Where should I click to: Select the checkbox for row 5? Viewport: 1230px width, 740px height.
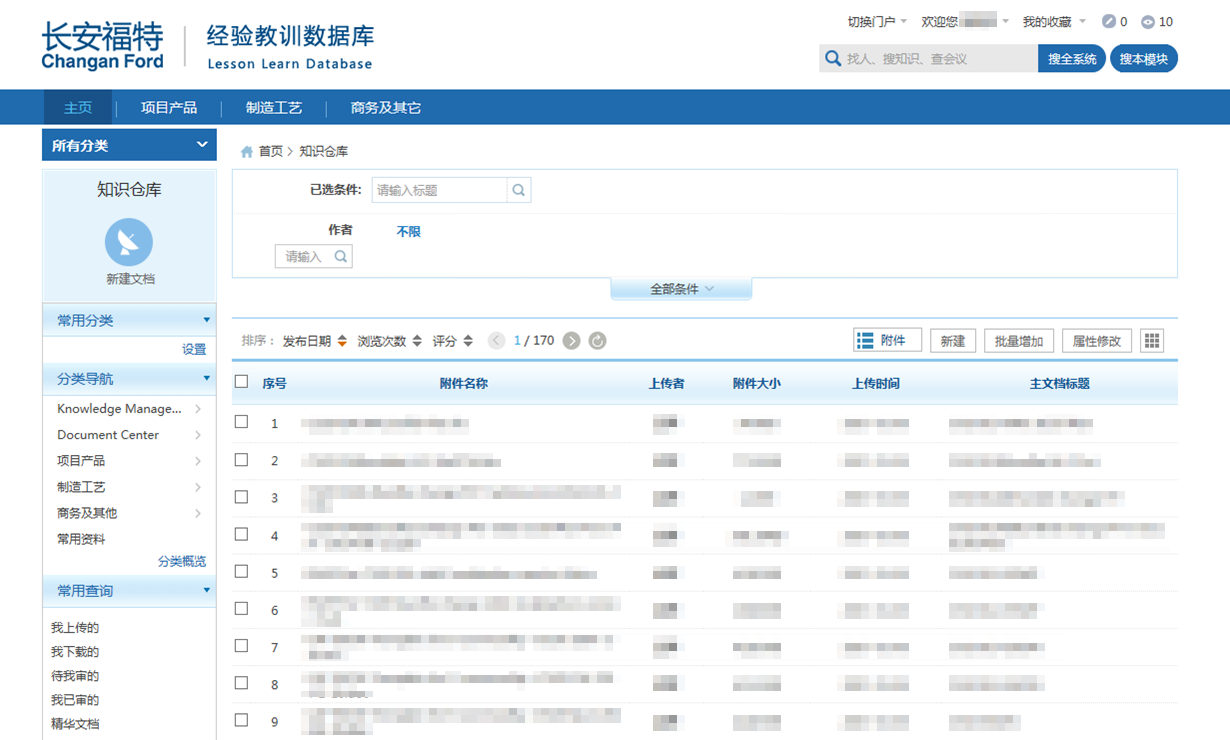point(241,571)
